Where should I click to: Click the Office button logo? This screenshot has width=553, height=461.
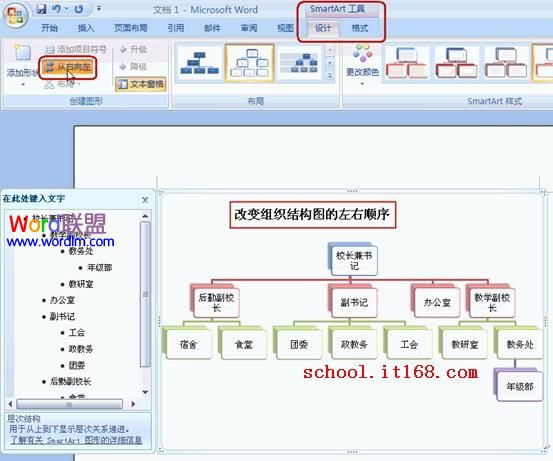[16, 16]
